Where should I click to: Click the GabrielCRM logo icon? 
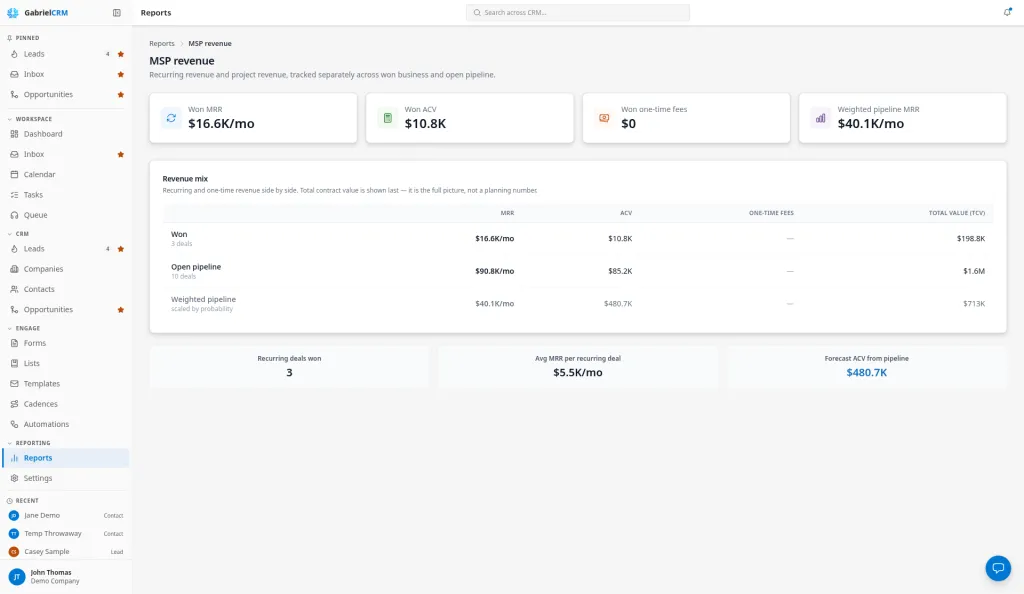(x=12, y=12)
